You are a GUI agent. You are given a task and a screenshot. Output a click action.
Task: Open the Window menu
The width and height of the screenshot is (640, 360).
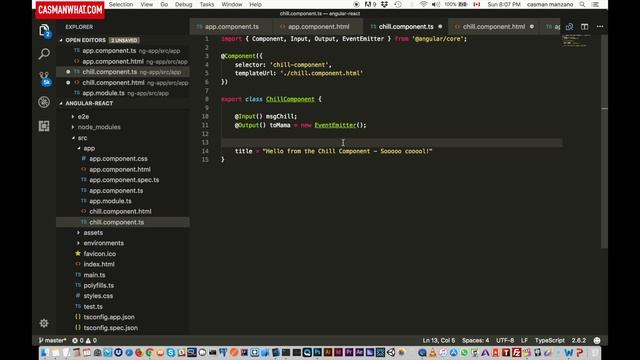tap(232, 4)
